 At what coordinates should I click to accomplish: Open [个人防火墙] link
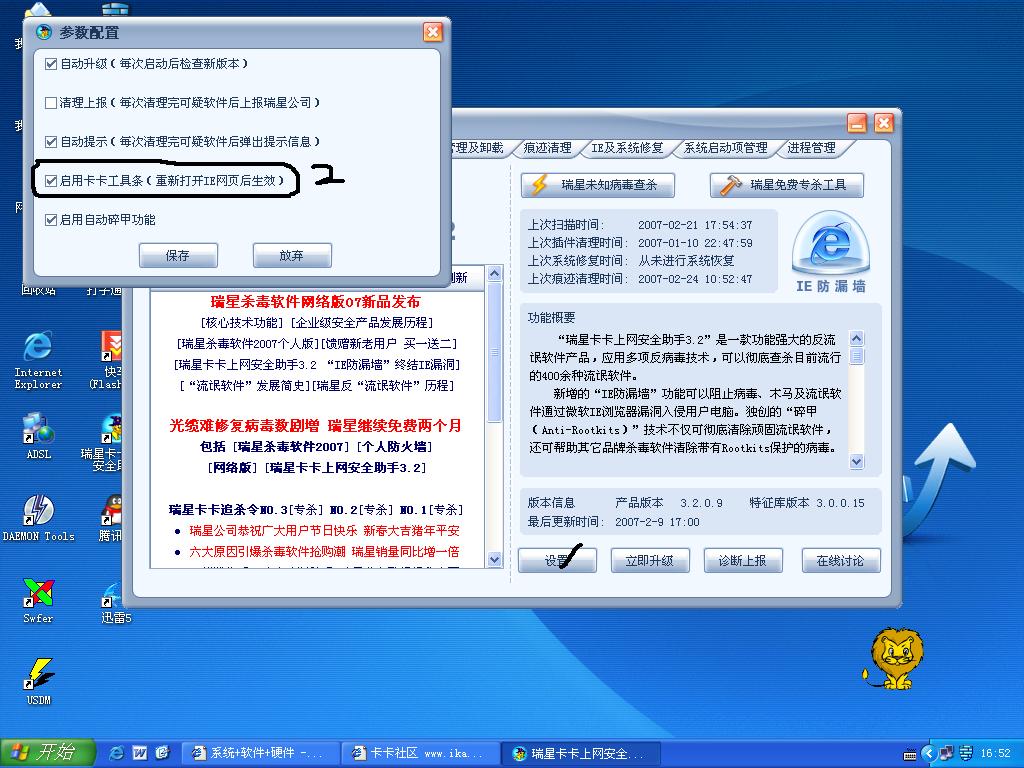(394, 447)
